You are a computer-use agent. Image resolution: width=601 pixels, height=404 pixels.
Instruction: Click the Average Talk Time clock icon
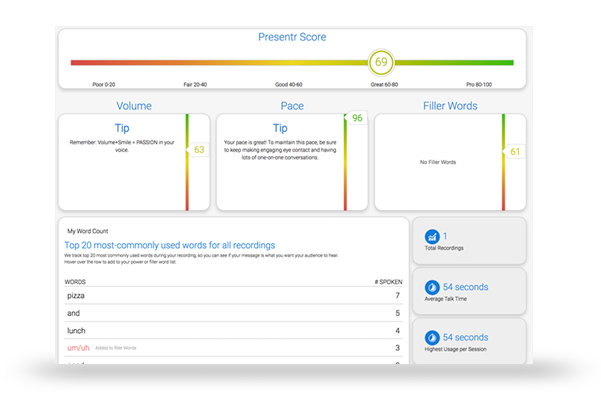(x=432, y=287)
